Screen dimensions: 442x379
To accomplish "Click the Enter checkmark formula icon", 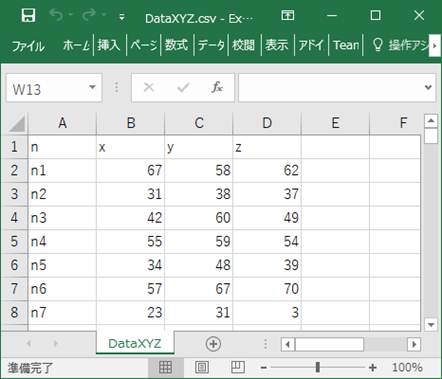I will coord(183,88).
